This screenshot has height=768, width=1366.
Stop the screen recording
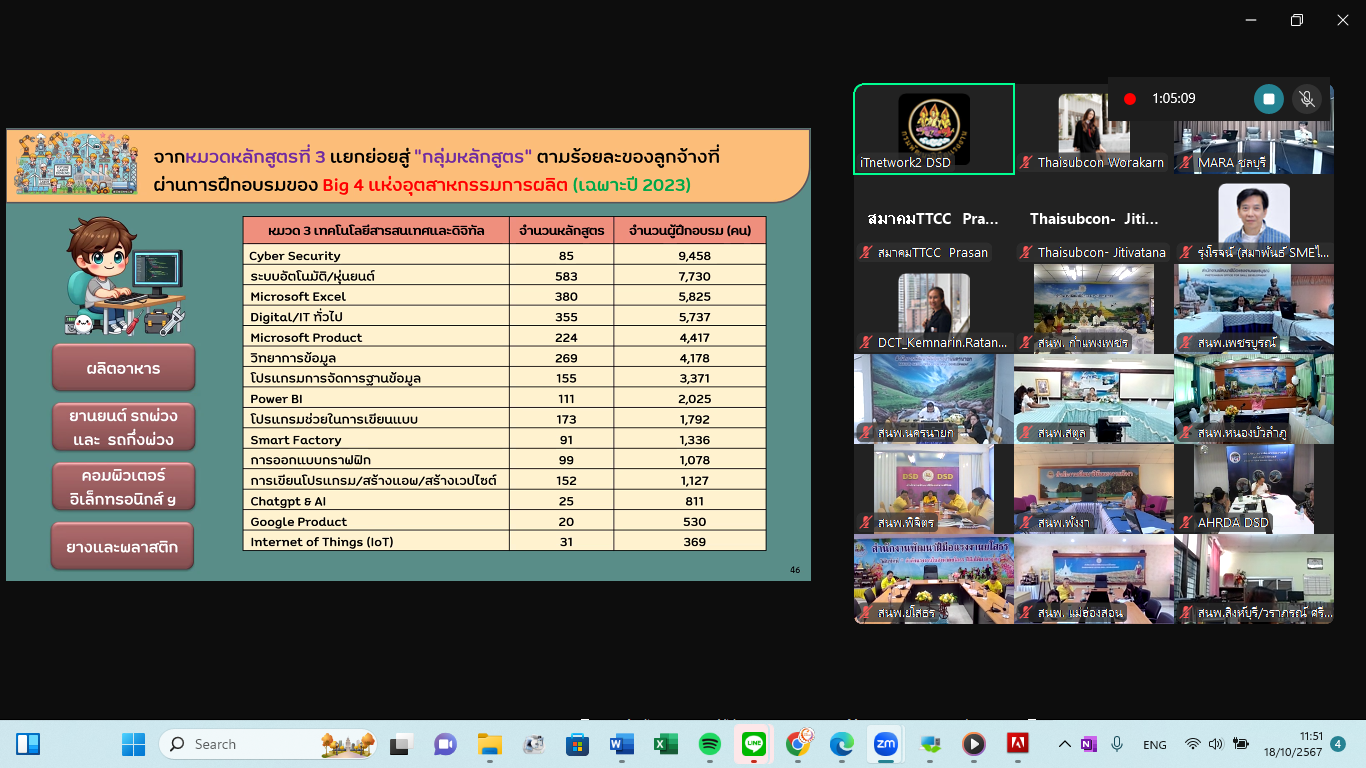[x=1268, y=98]
